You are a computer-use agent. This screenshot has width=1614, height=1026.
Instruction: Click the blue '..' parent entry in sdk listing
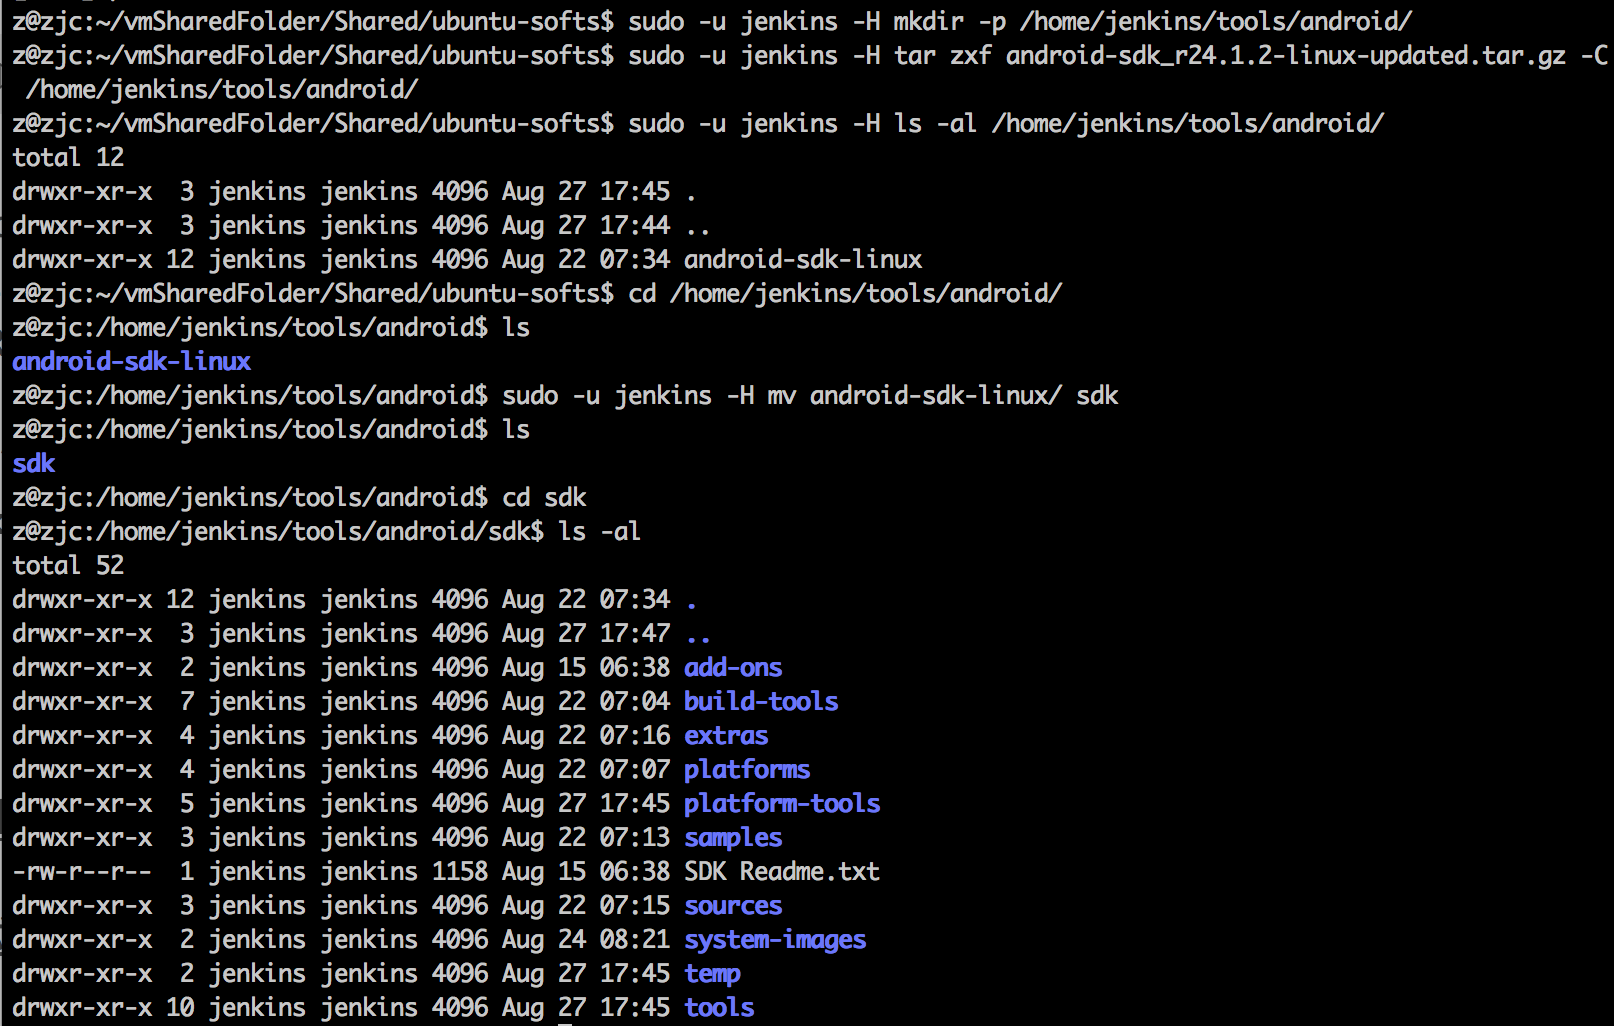coord(698,637)
